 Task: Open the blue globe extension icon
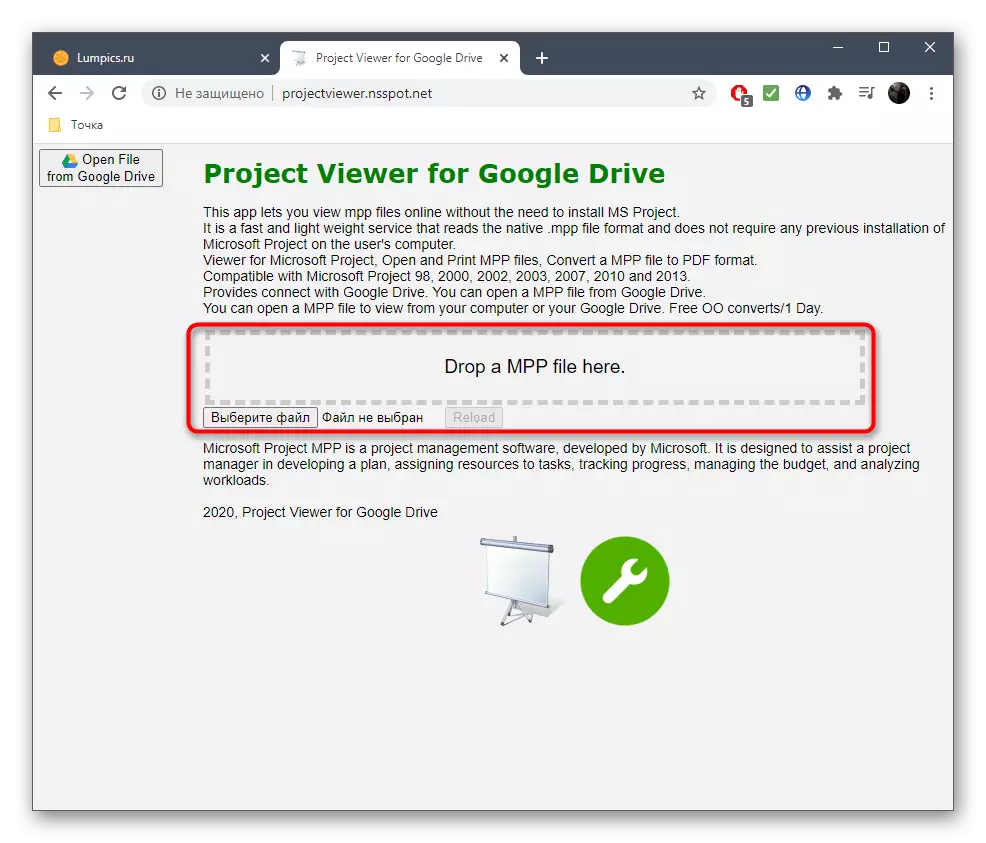click(x=803, y=94)
